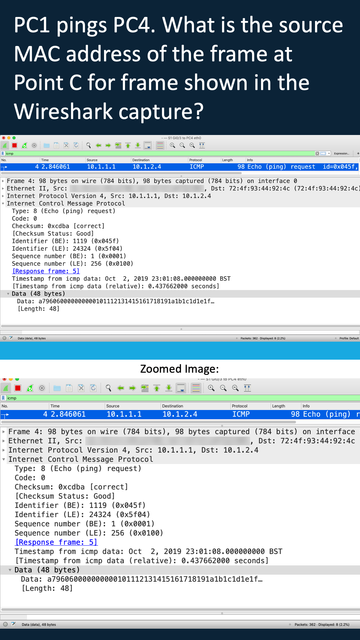The width and height of the screenshot is (360, 640).
Task: Reset text to normal size in zoomed image
Action: coord(235,388)
